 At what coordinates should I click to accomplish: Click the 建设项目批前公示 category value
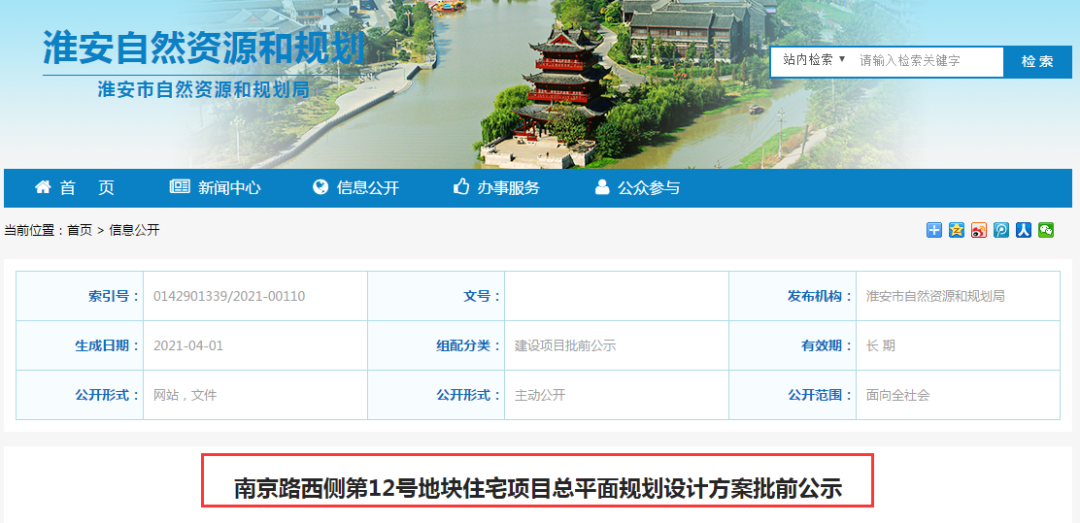[565, 346]
